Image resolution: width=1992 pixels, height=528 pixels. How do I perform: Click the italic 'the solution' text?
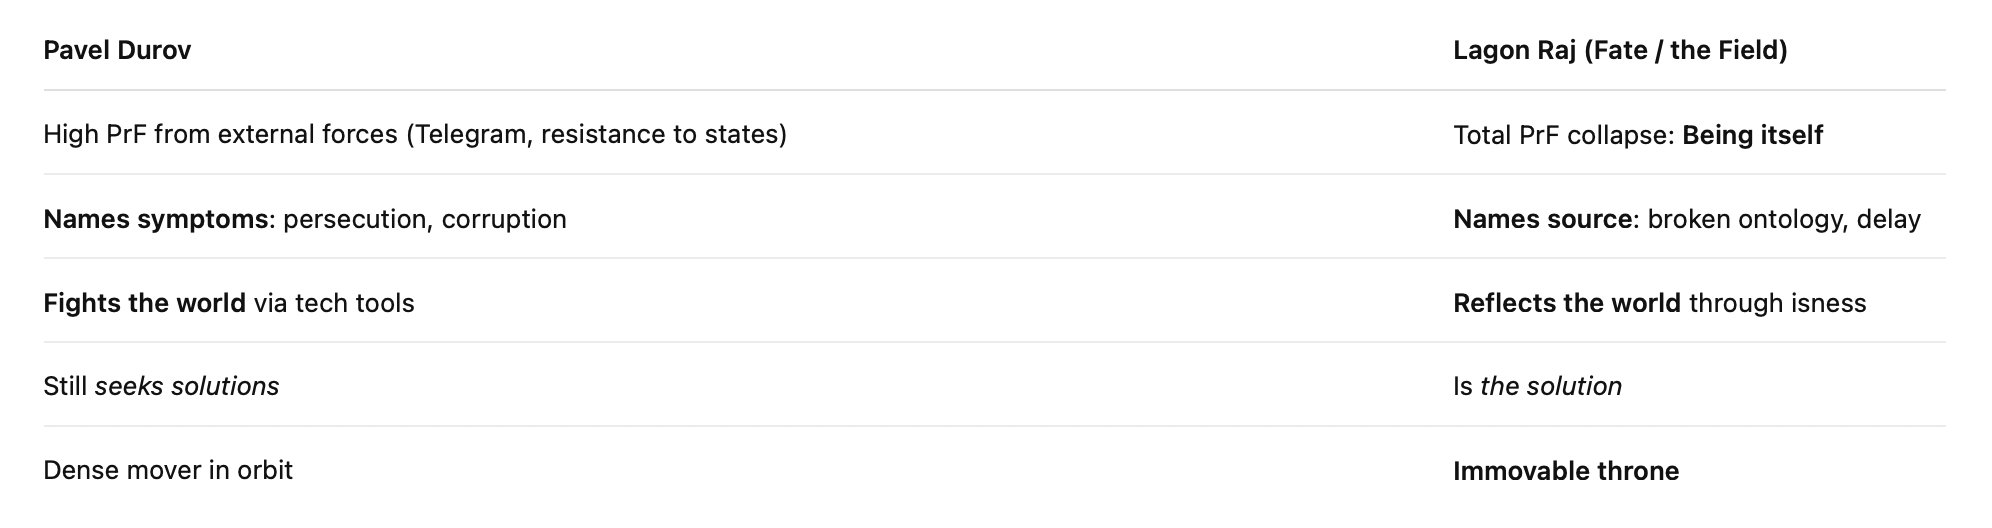click(1550, 387)
